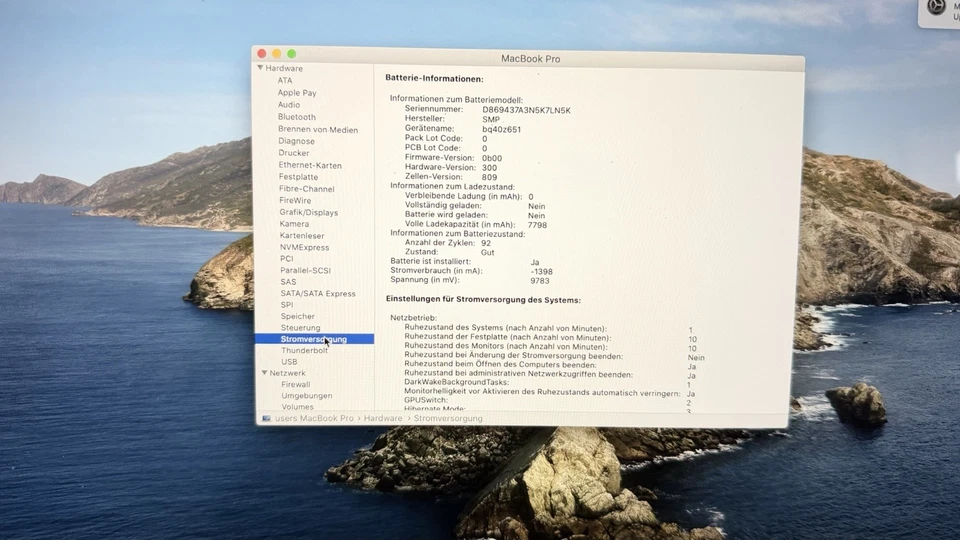Open Umgebungen under Netzwerk

pos(307,396)
